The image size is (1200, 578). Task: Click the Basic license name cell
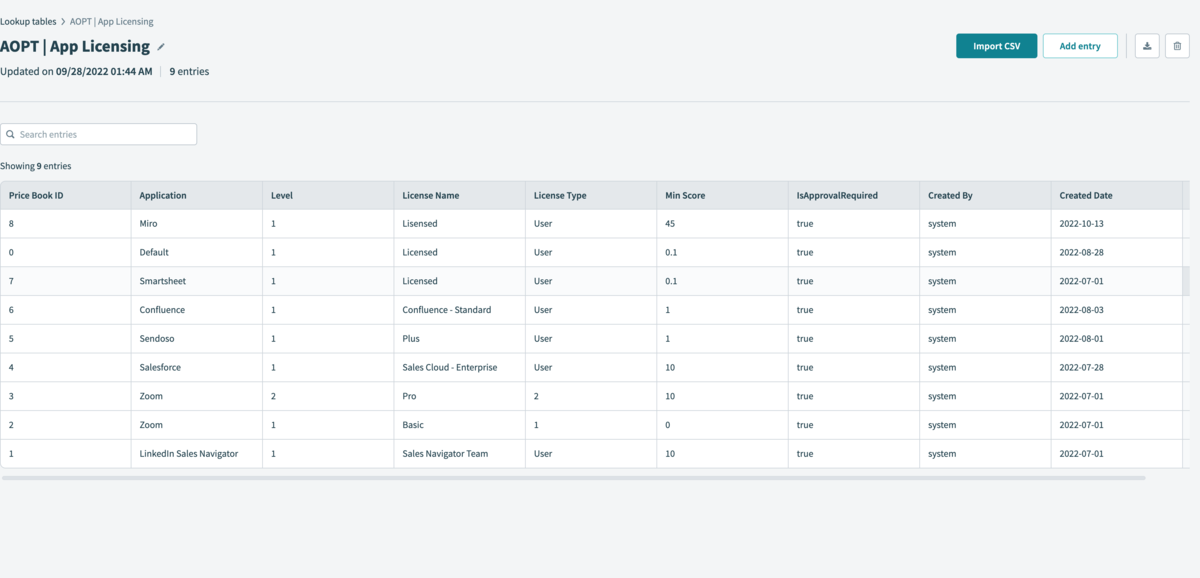pyautogui.click(x=459, y=425)
